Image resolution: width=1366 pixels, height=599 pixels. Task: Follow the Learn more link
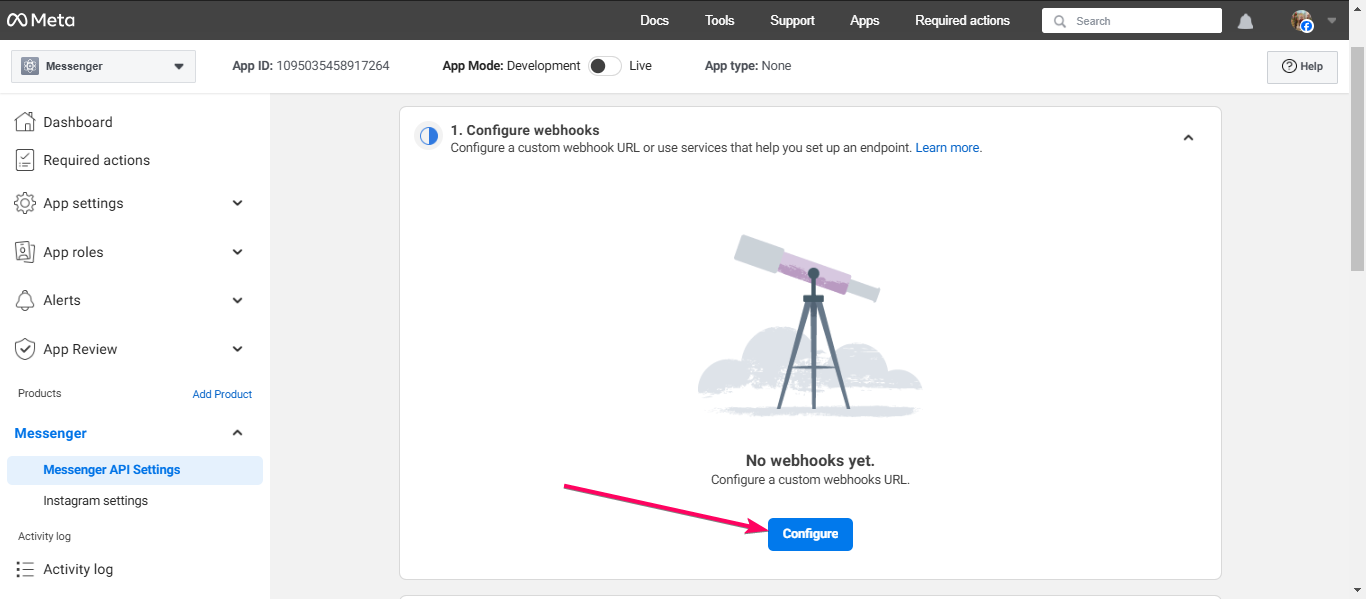point(948,147)
